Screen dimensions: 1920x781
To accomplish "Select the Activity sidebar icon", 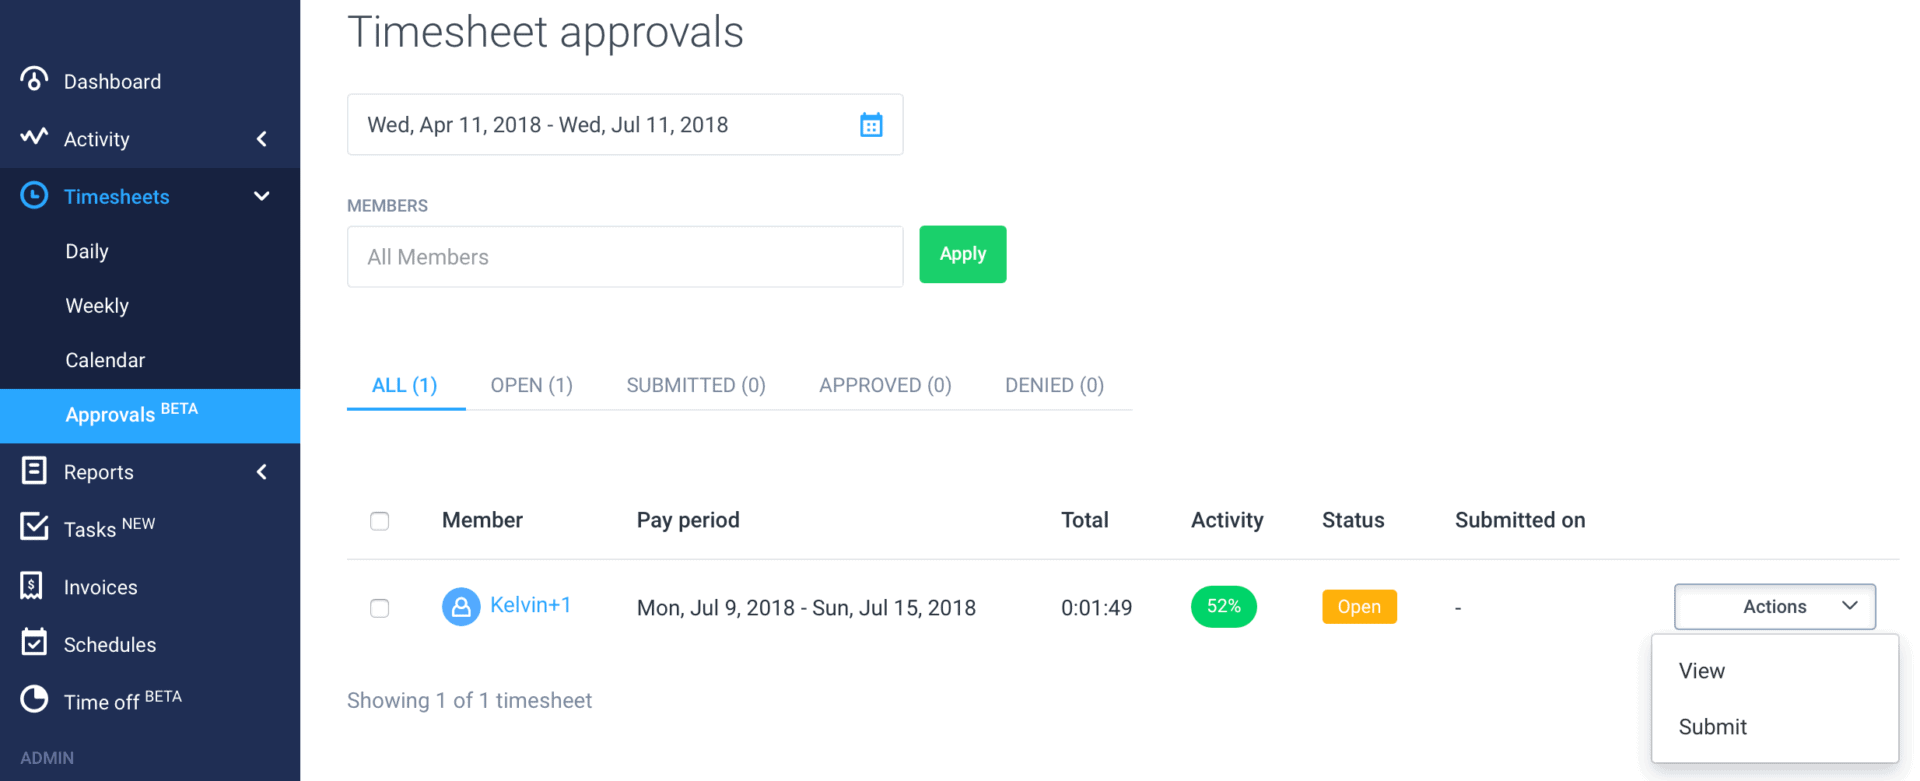I will point(33,139).
